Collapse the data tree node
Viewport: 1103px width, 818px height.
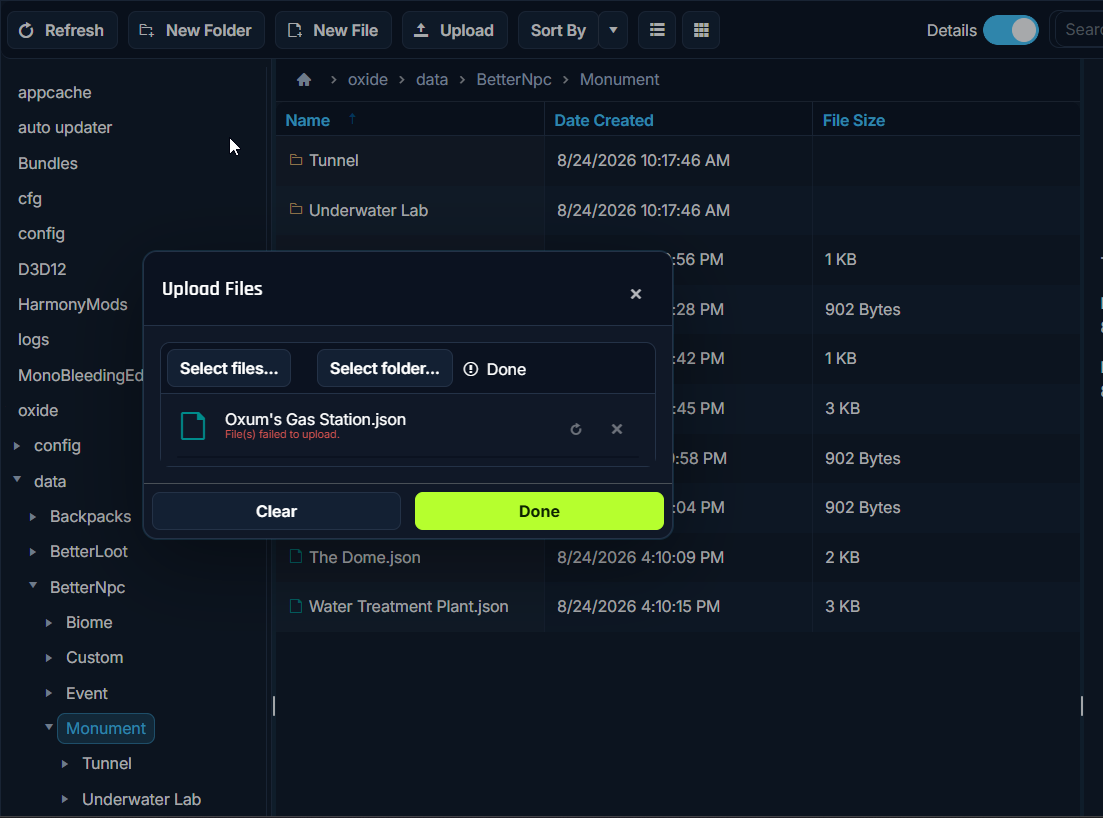point(17,480)
